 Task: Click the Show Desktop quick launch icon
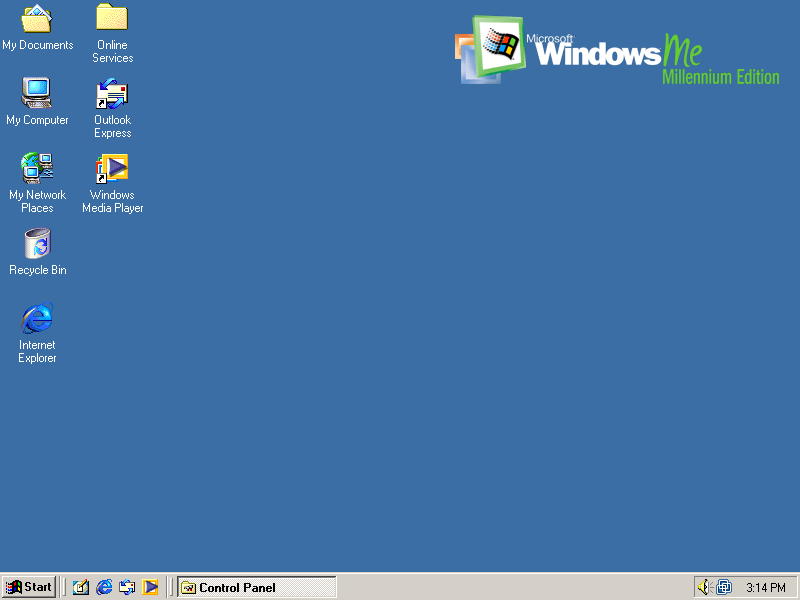(x=81, y=587)
